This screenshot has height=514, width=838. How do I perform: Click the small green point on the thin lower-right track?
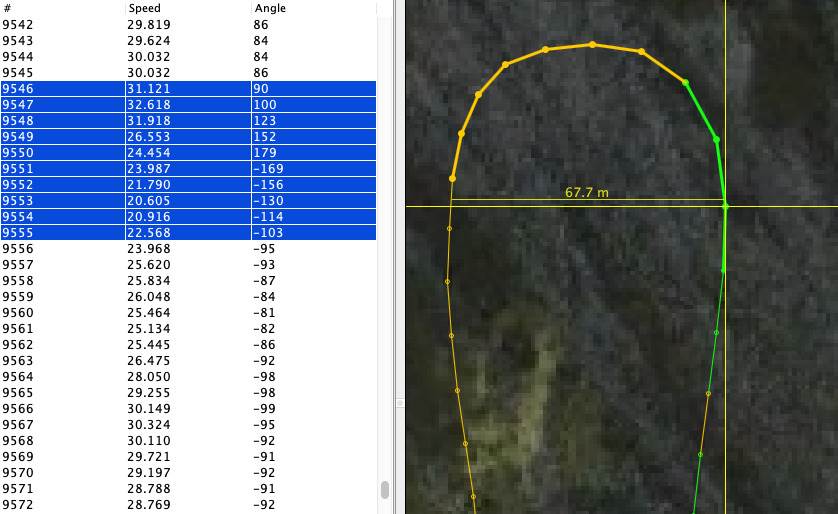coord(708,394)
